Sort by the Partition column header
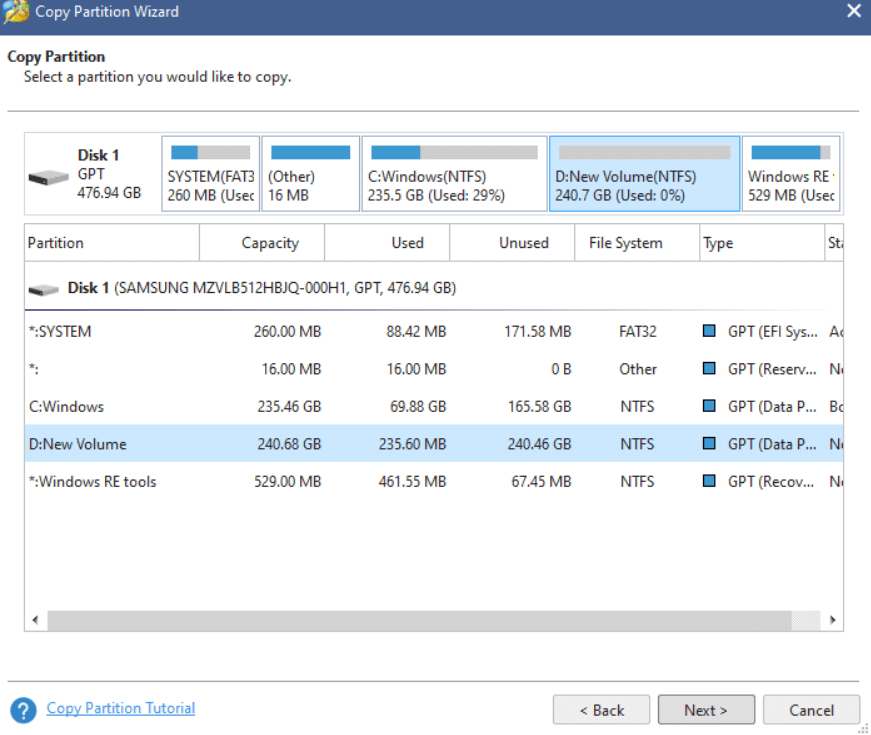 (112, 243)
